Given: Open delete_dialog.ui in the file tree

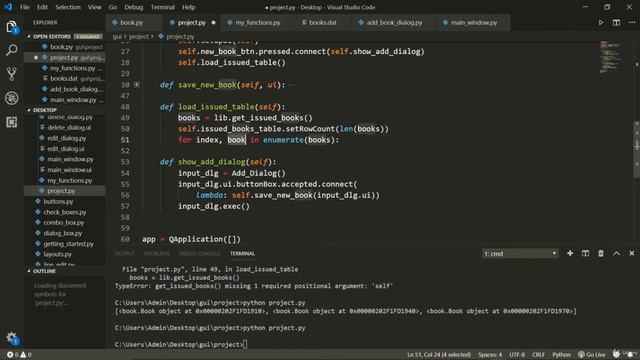Looking at the screenshot, I should tap(64, 127).
